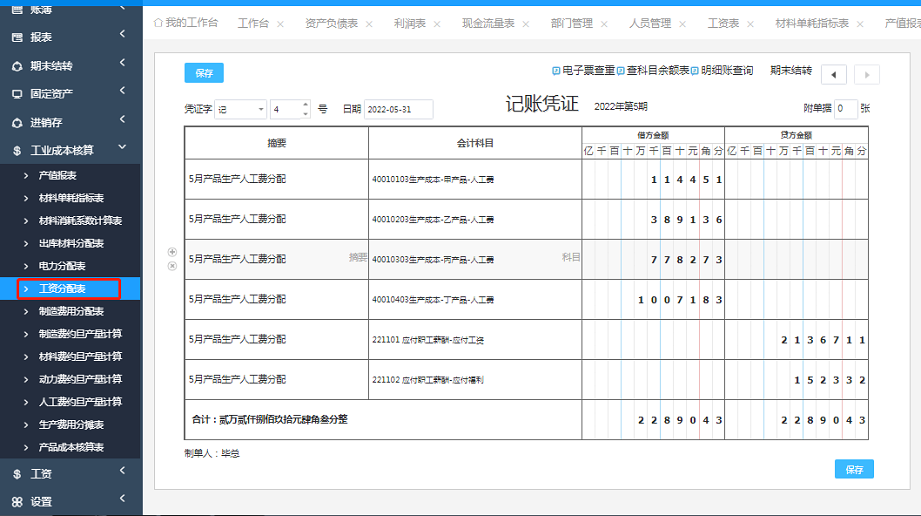Close the 工资表 tab
Screen dimensions: 921x516
[x=750, y=24]
